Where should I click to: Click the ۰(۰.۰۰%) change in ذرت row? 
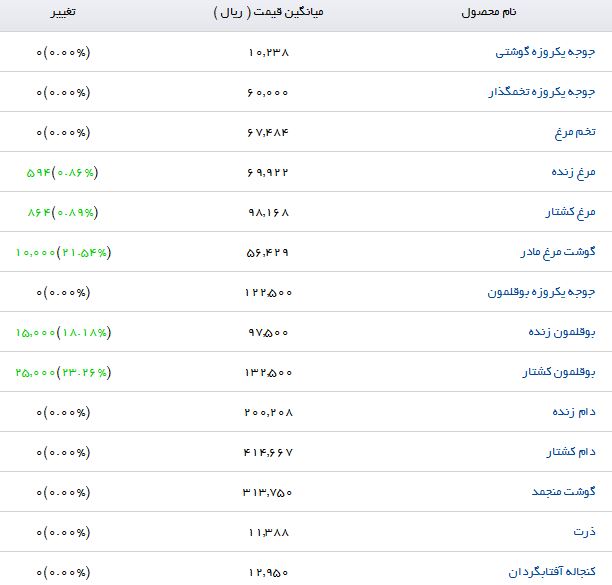tap(63, 532)
